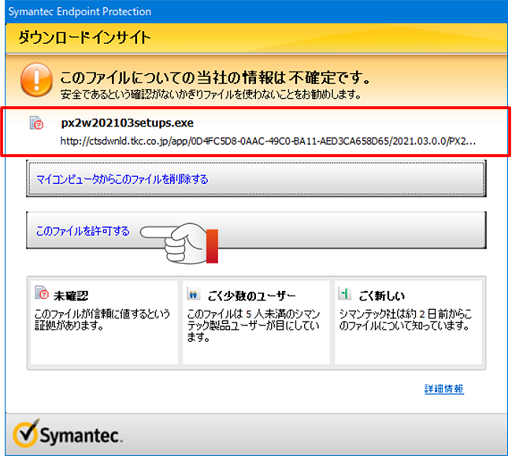The image size is (512, 456).
Task: Click the ダウンロードインサイト heading
Action: 85,37
